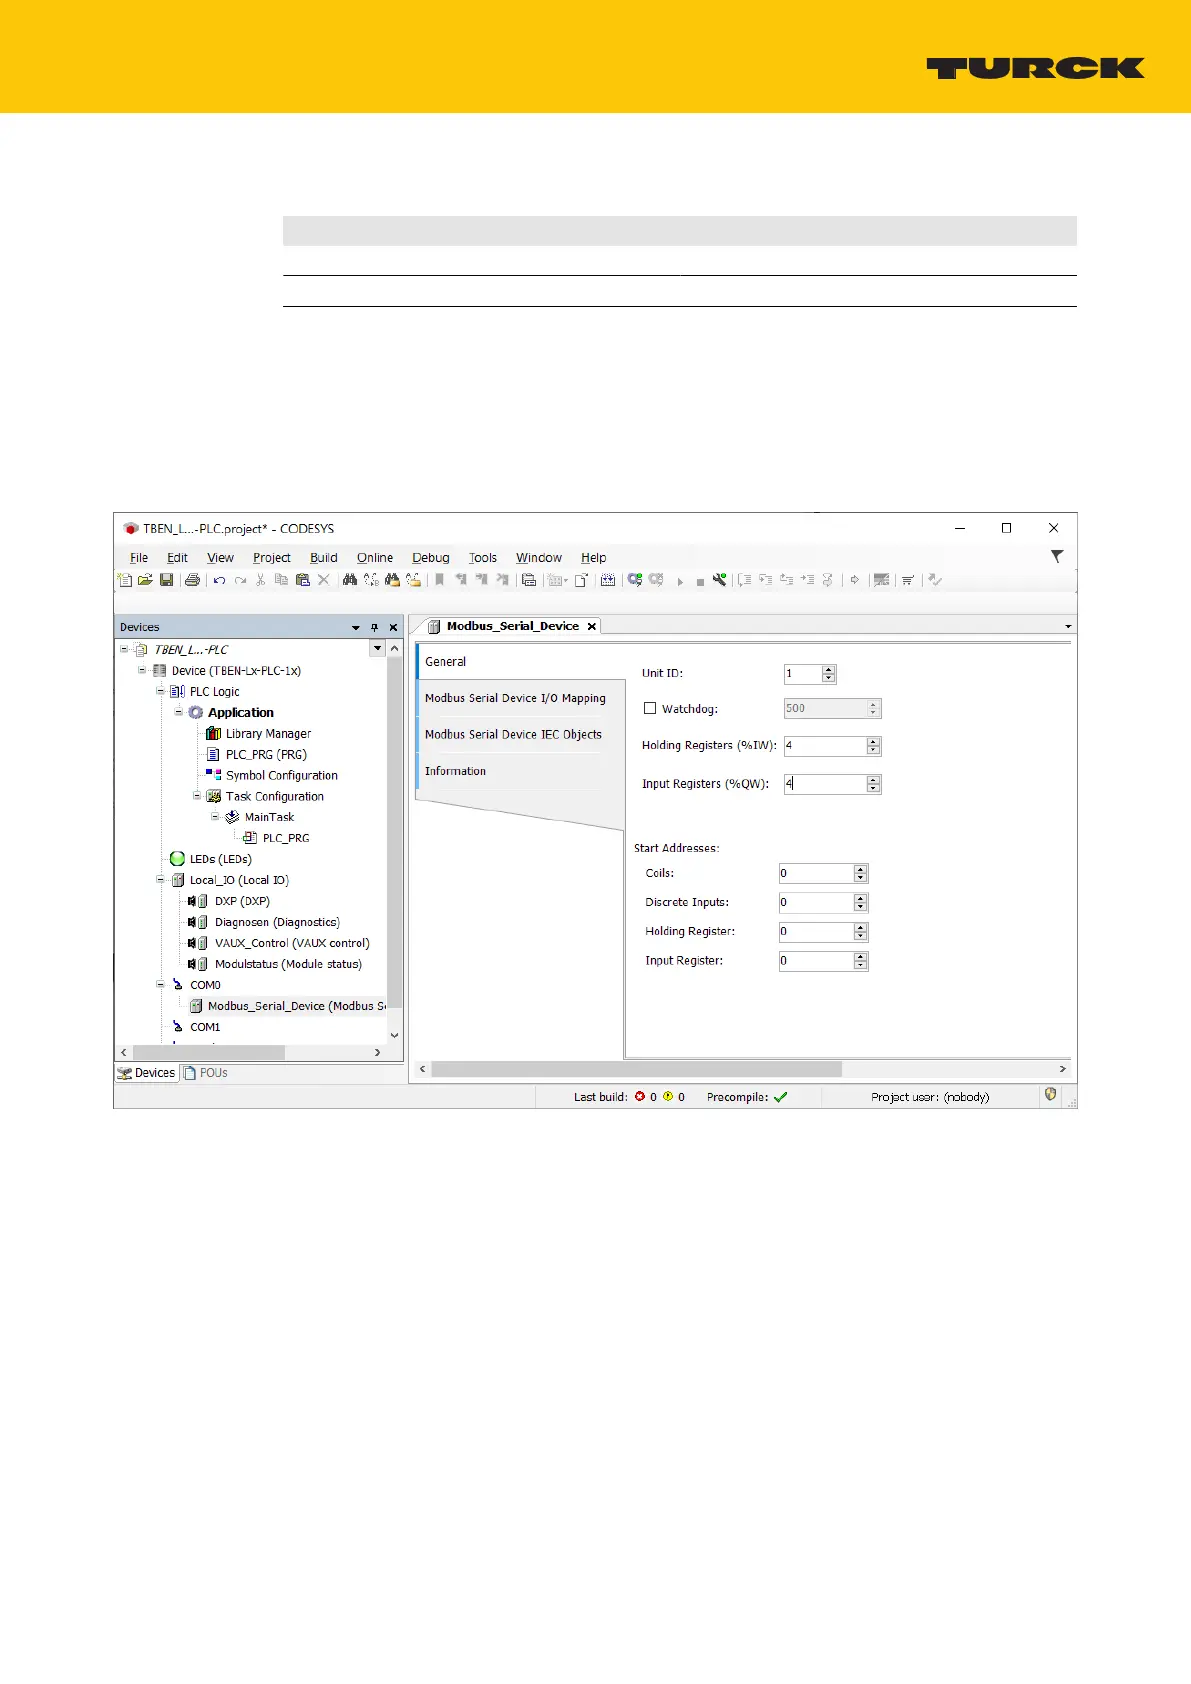Increase Unit ID with up spinner
Image resolution: width=1191 pixels, height=1684 pixels.
829,670
